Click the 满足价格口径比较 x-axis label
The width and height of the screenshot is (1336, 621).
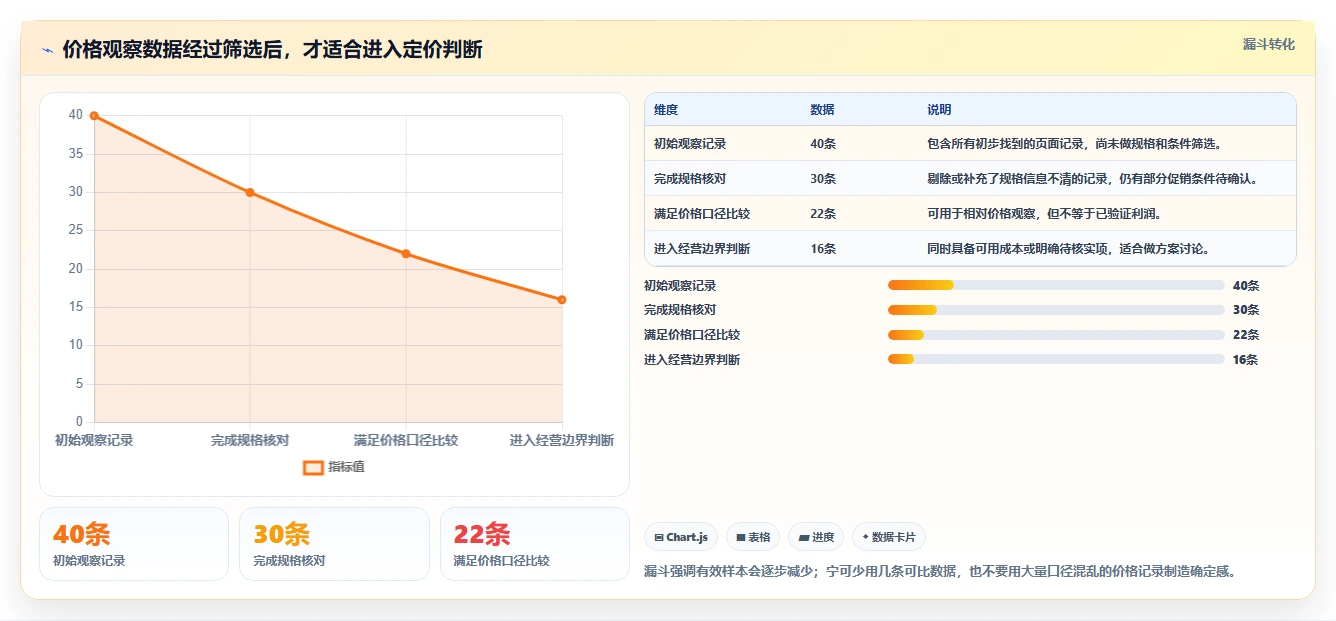pyautogui.click(x=406, y=440)
